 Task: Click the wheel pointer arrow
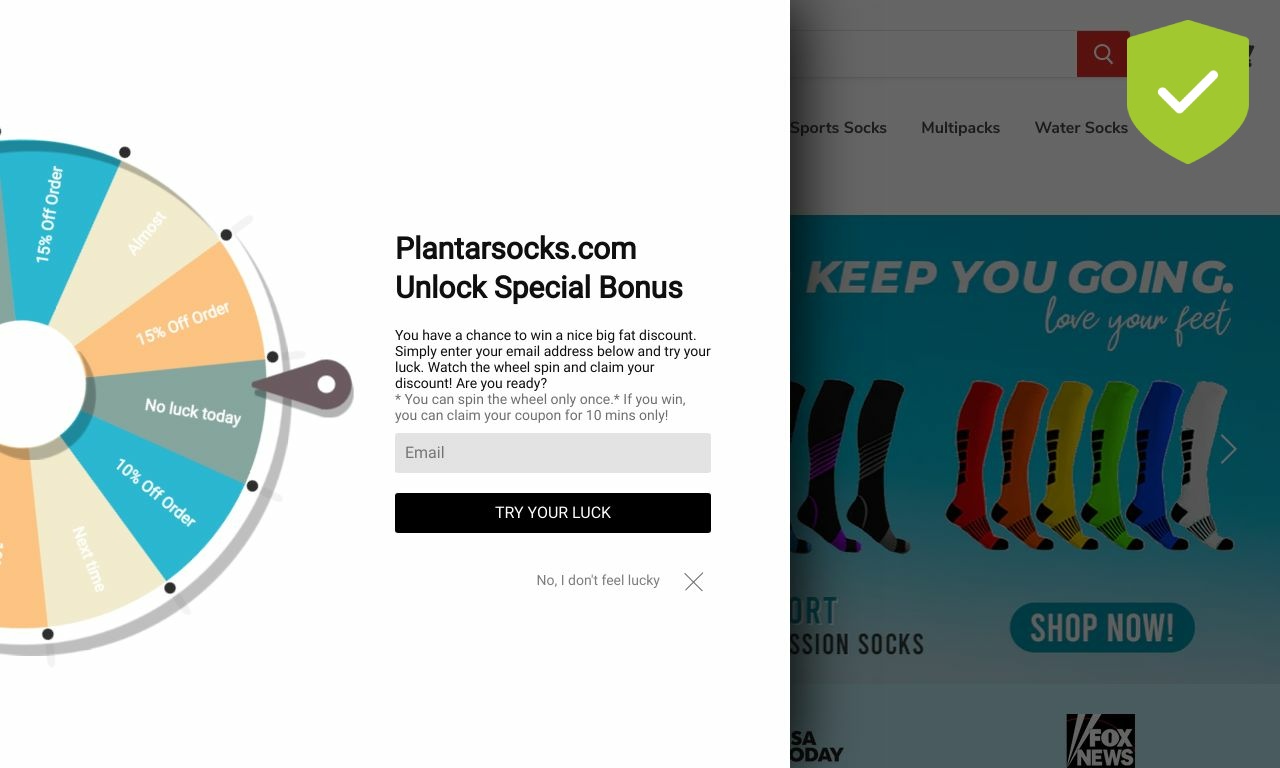tap(304, 385)
